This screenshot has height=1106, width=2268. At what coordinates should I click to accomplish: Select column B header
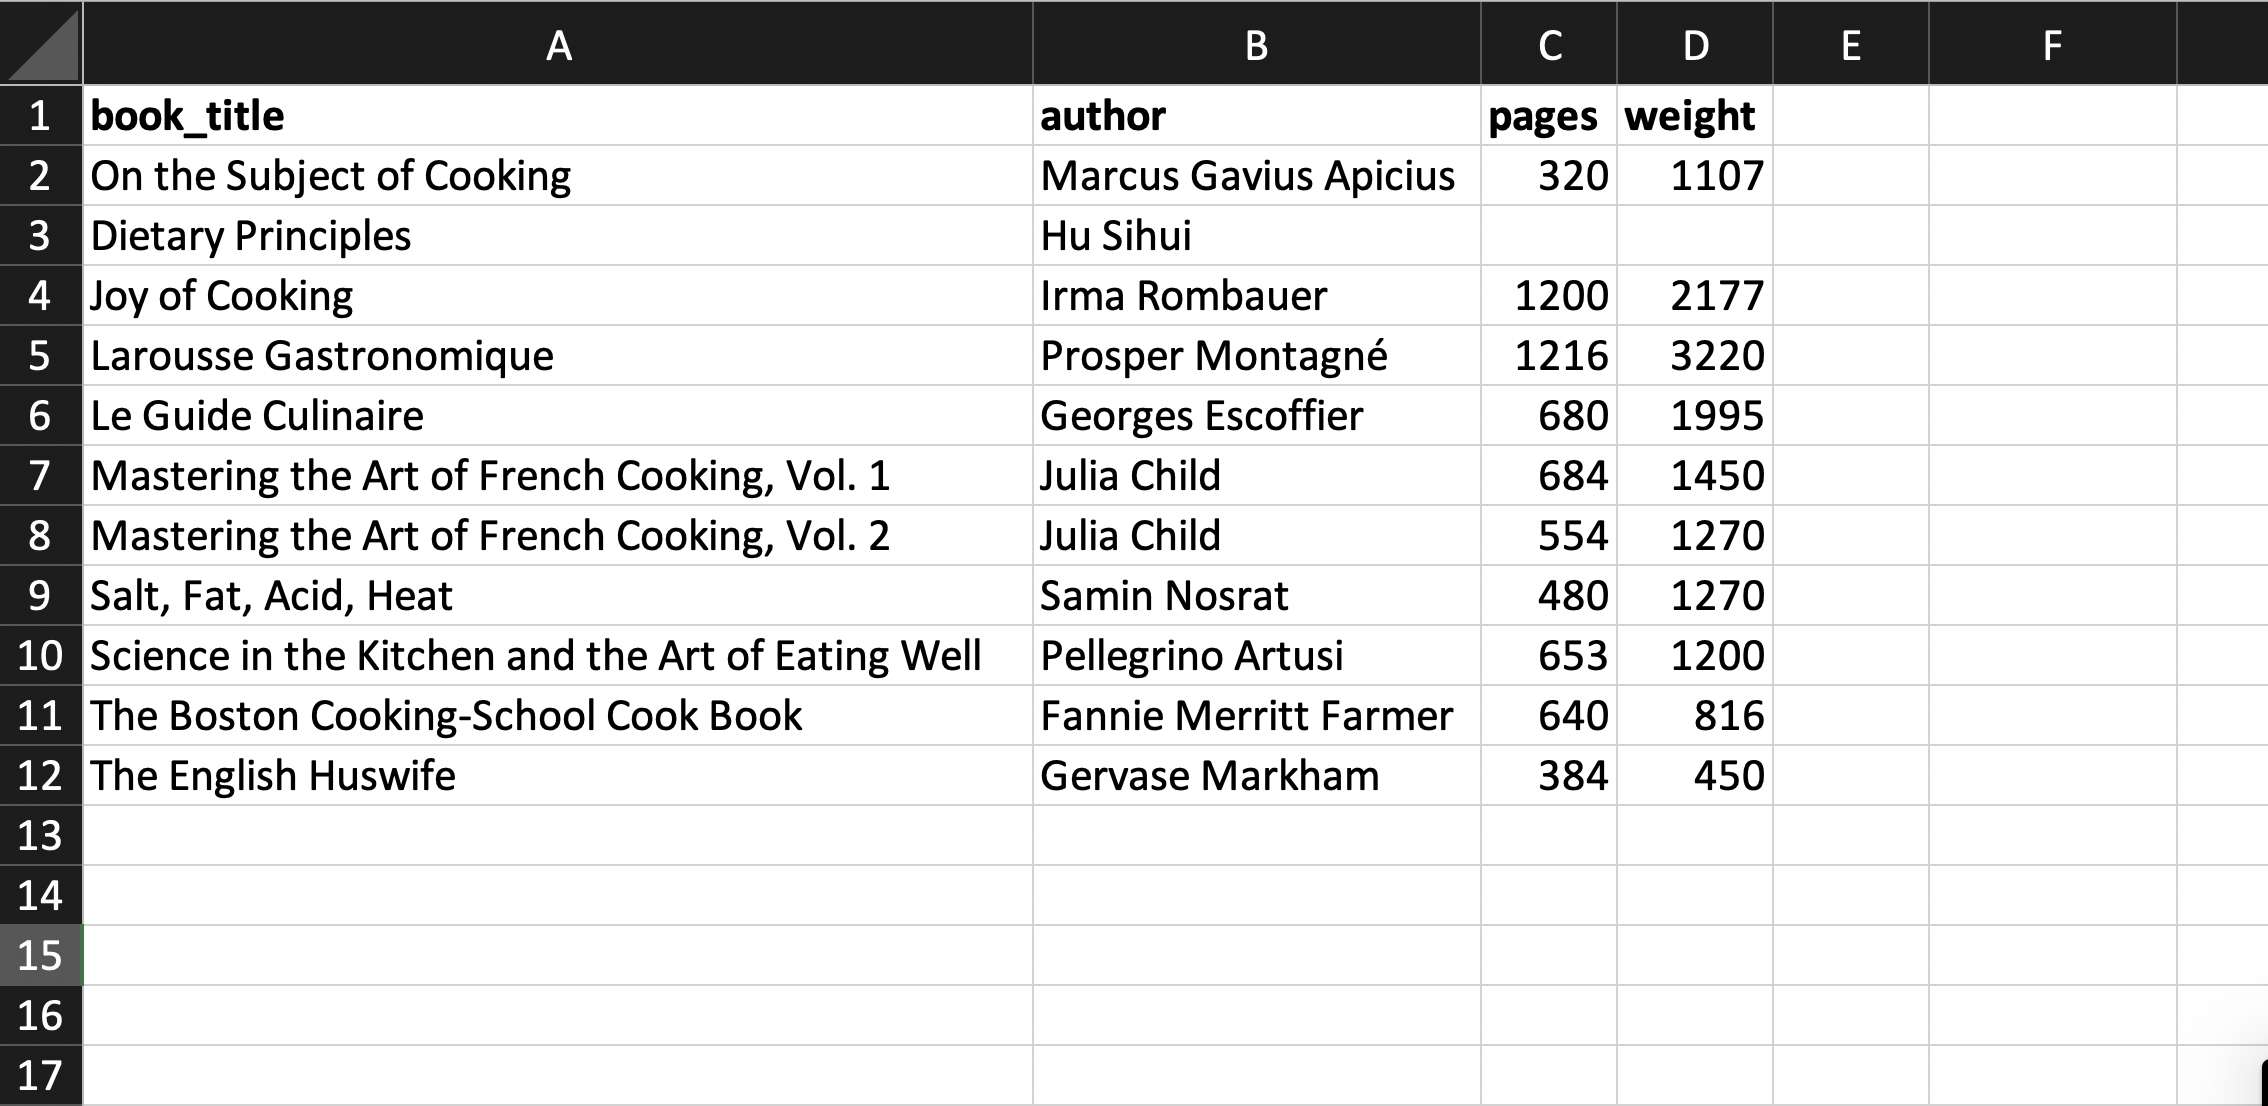pos(1256,44)
